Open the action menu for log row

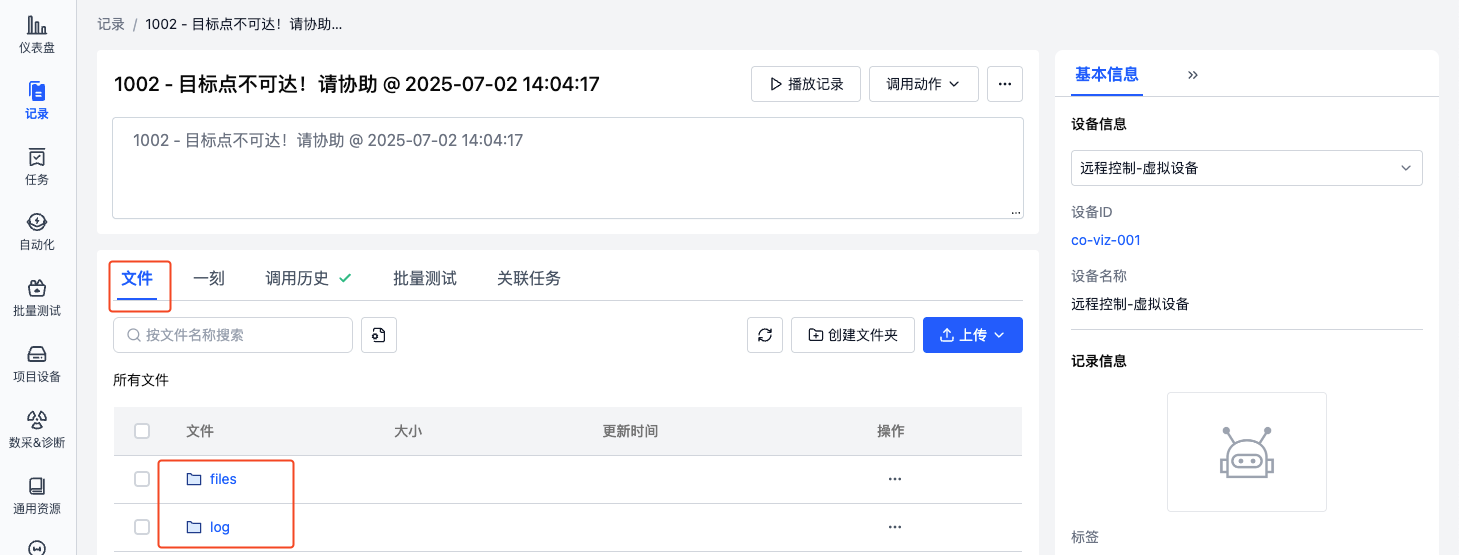pos(895,527)
